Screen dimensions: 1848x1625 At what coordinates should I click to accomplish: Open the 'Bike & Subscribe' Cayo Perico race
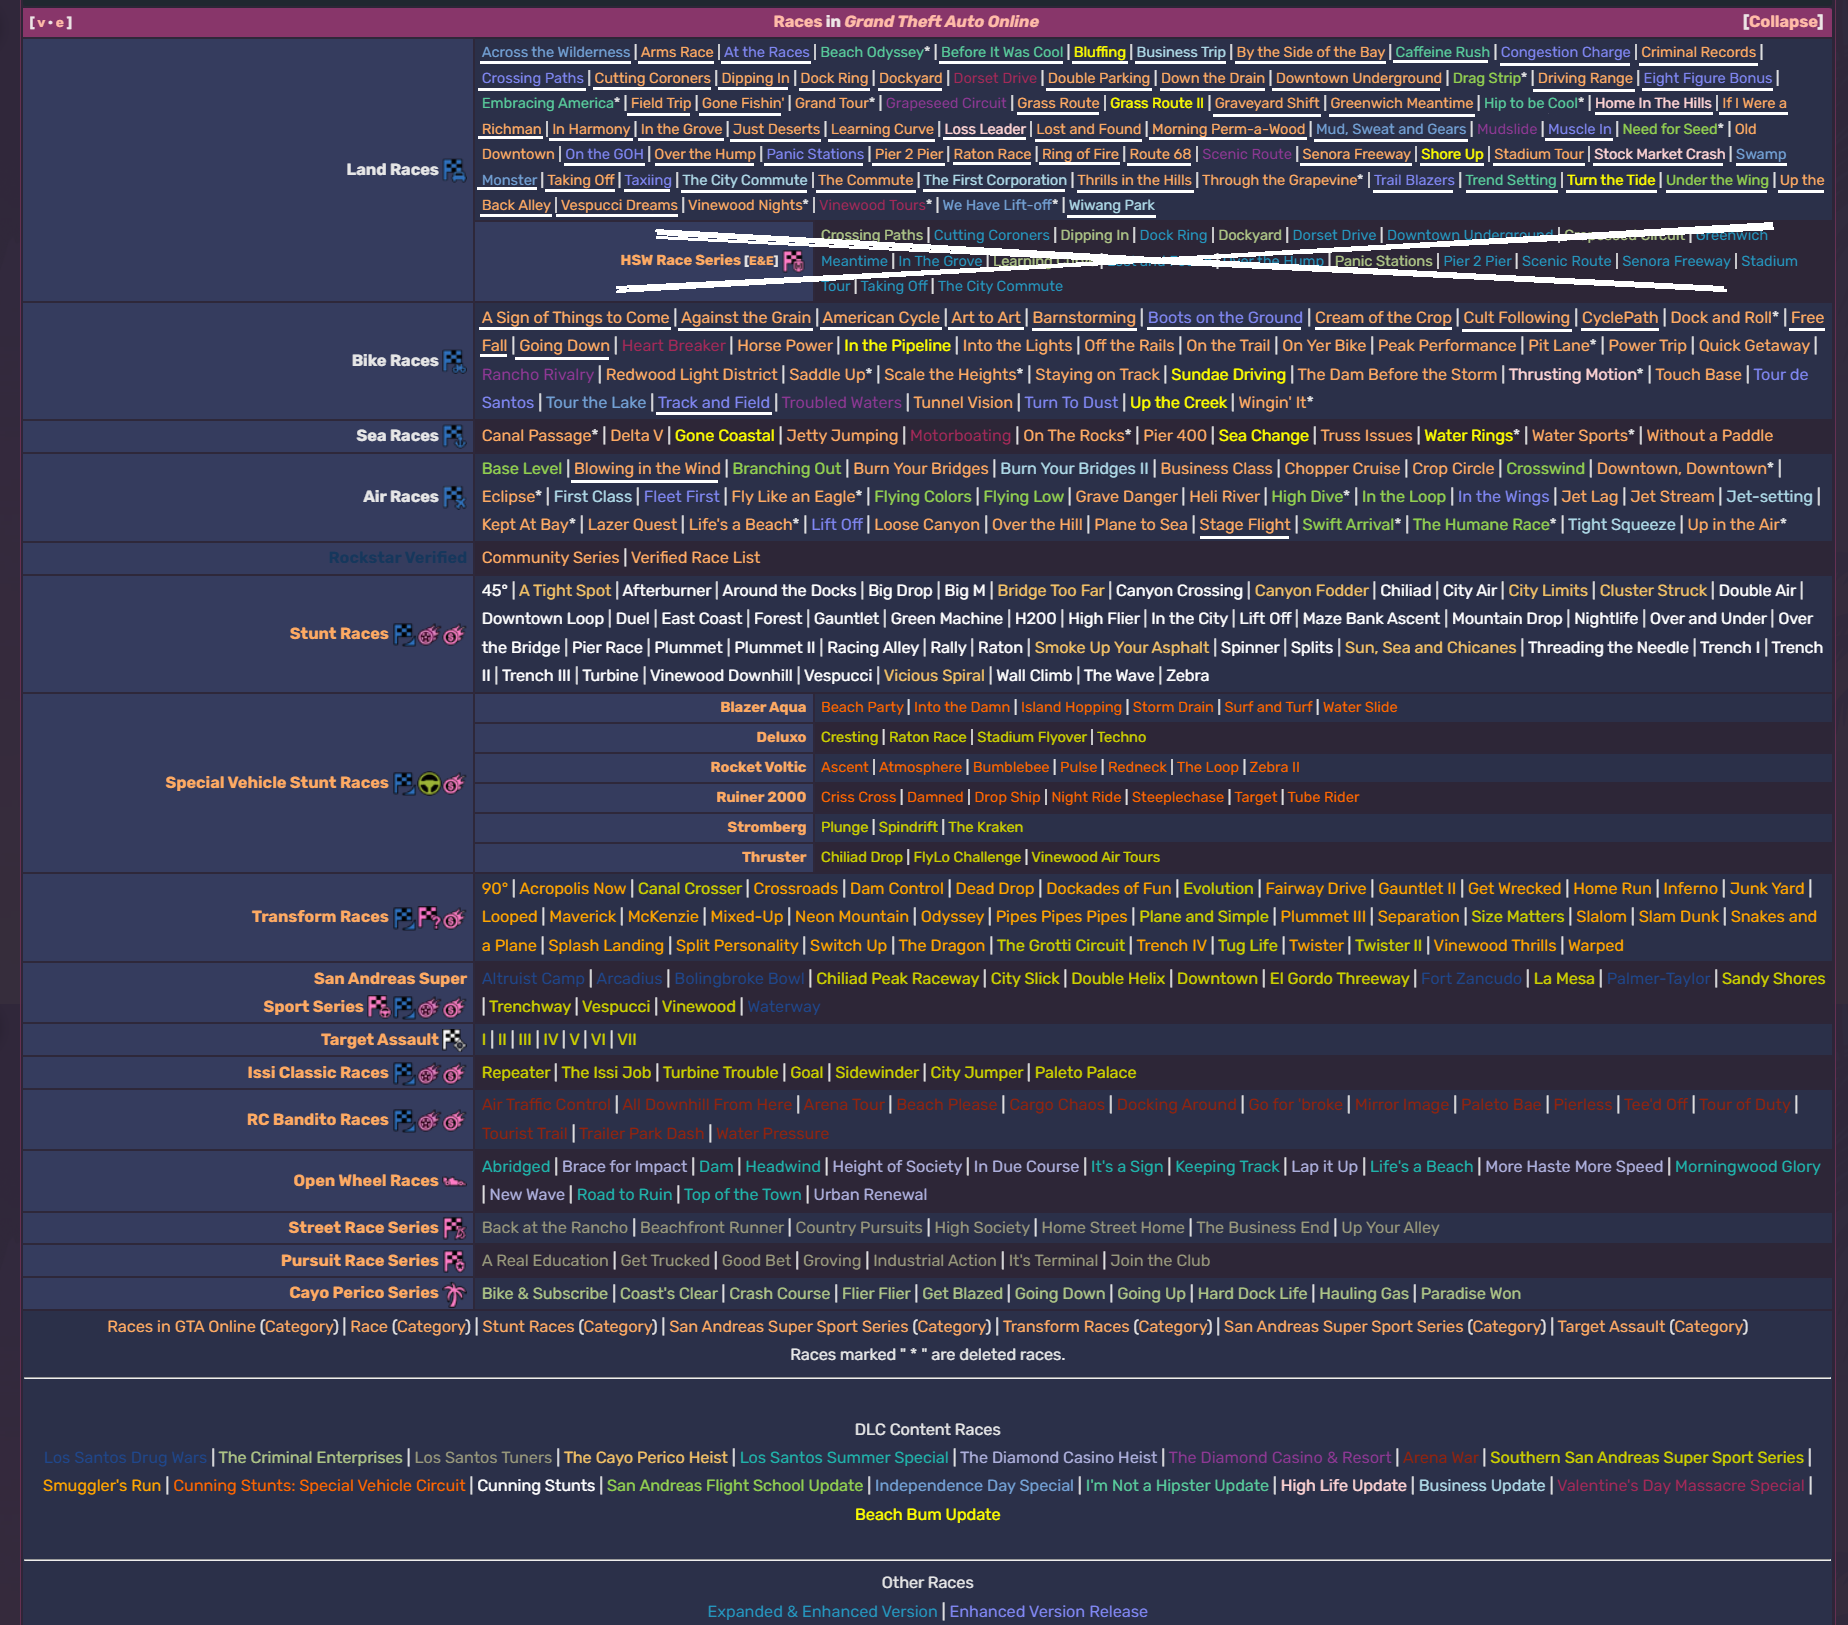coord(544,1294)
